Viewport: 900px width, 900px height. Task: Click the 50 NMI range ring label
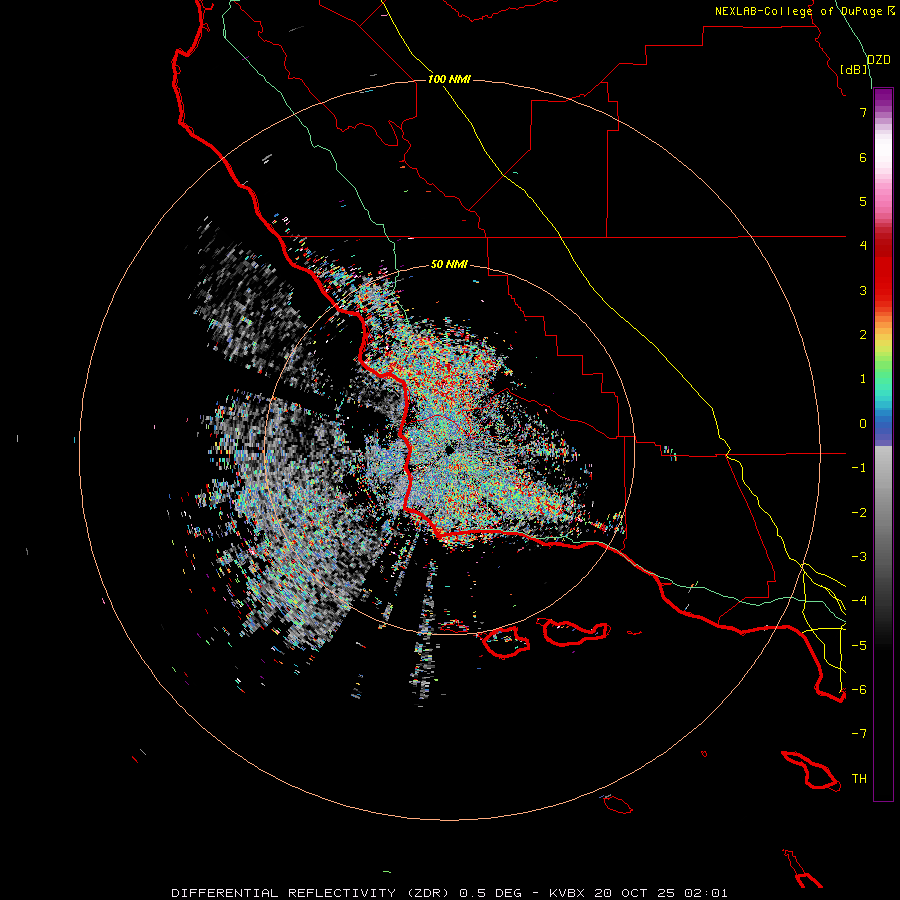(x=449, y=264)
